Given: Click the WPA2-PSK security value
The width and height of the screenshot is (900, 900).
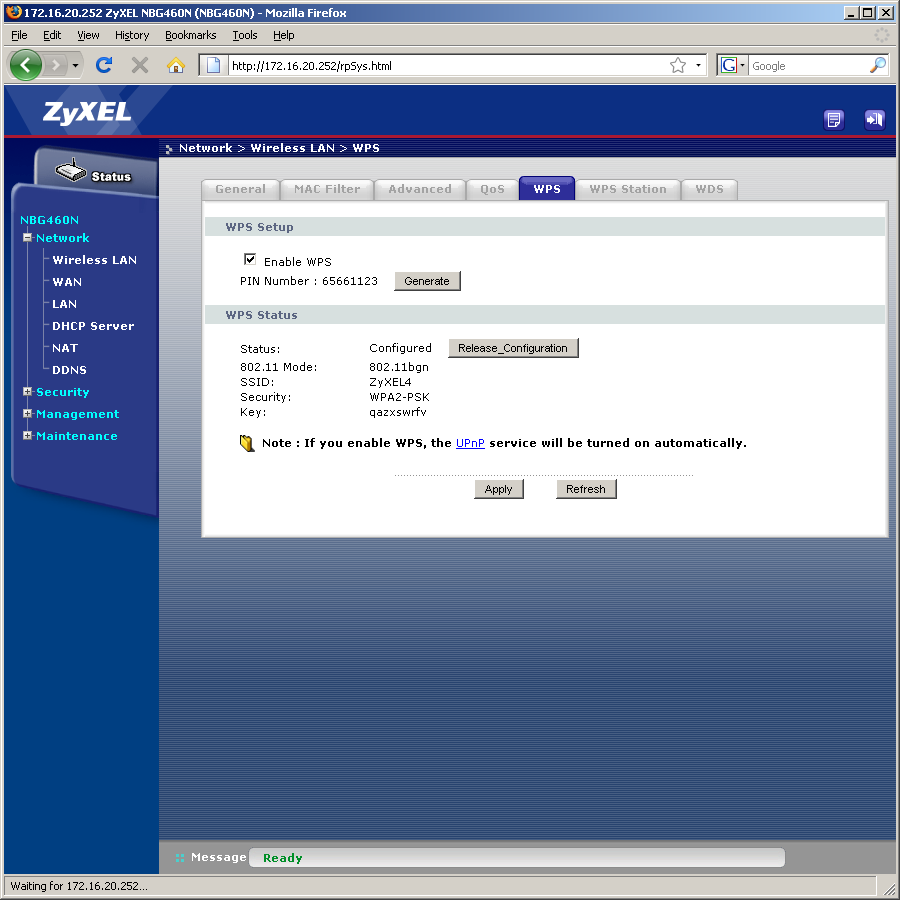Looking at the screenshot, I should [x=399, y=397].
